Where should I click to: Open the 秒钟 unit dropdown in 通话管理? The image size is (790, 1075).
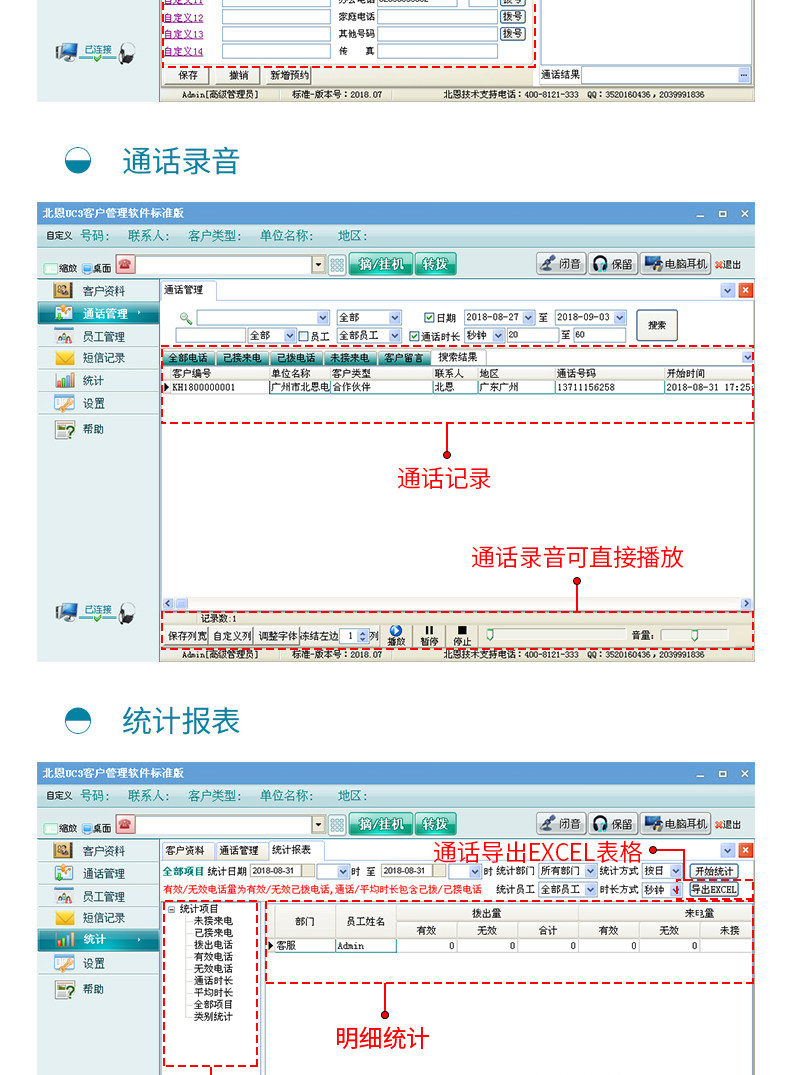click(x=498, y=336)
